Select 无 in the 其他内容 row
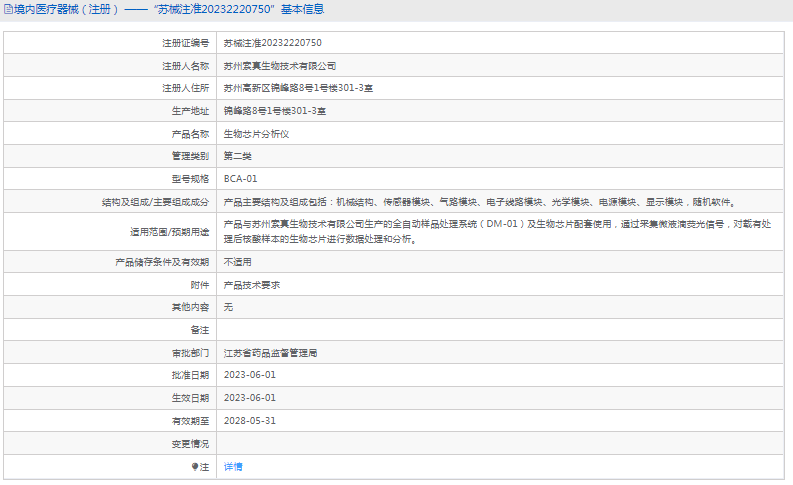This screenshot has height=485, width=793. pos(228,307)
